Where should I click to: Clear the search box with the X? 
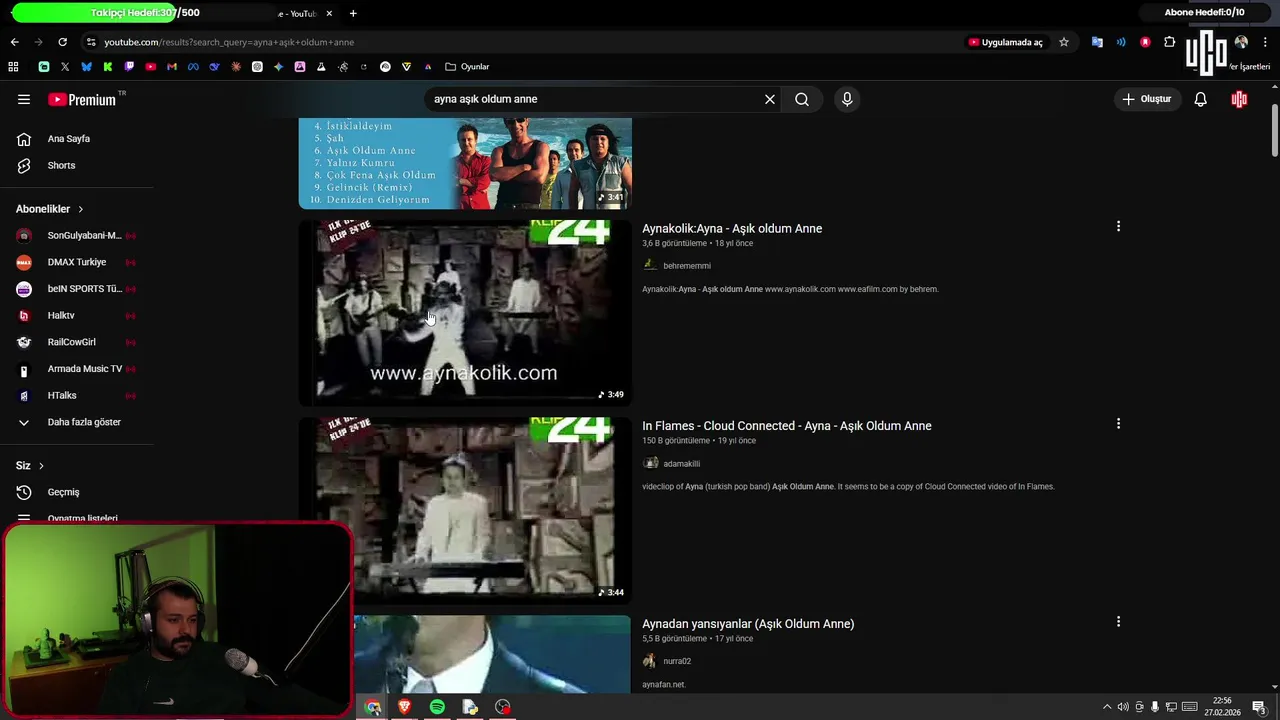770,99
